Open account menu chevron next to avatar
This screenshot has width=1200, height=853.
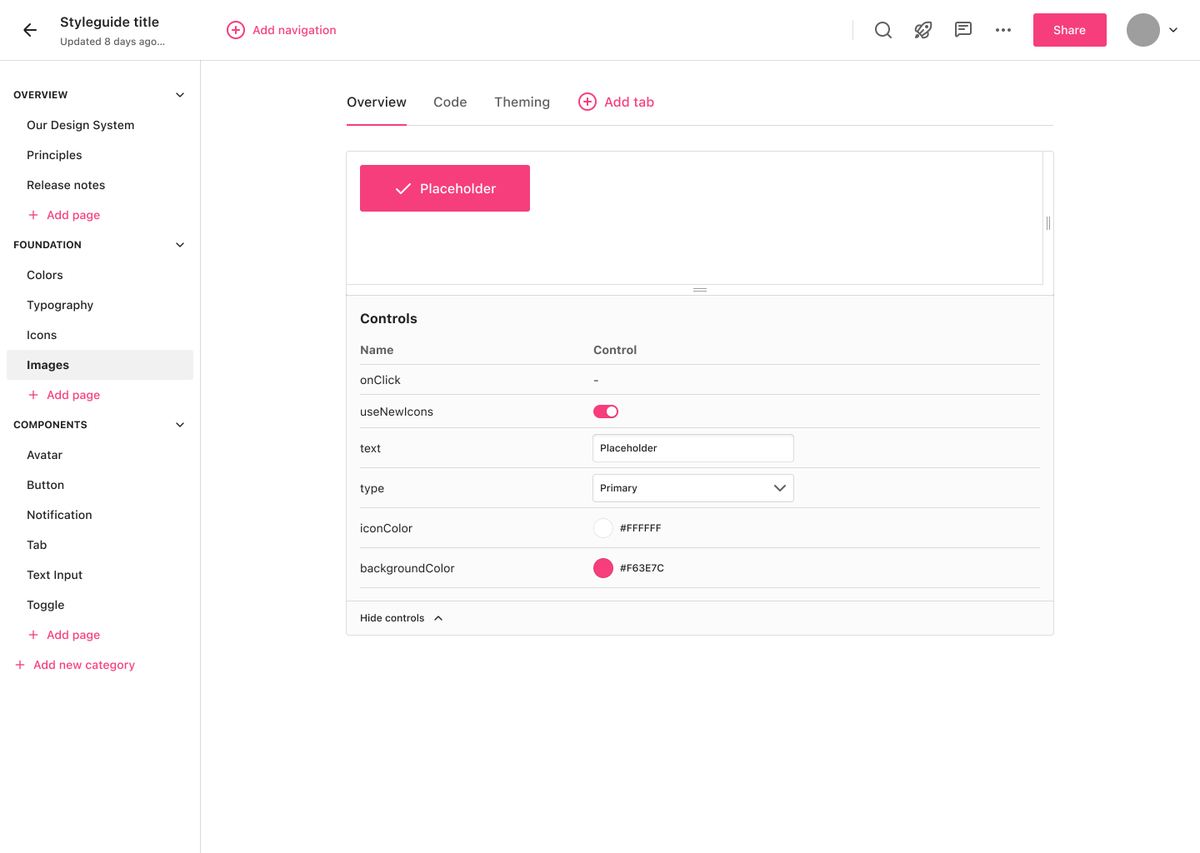1174,30
